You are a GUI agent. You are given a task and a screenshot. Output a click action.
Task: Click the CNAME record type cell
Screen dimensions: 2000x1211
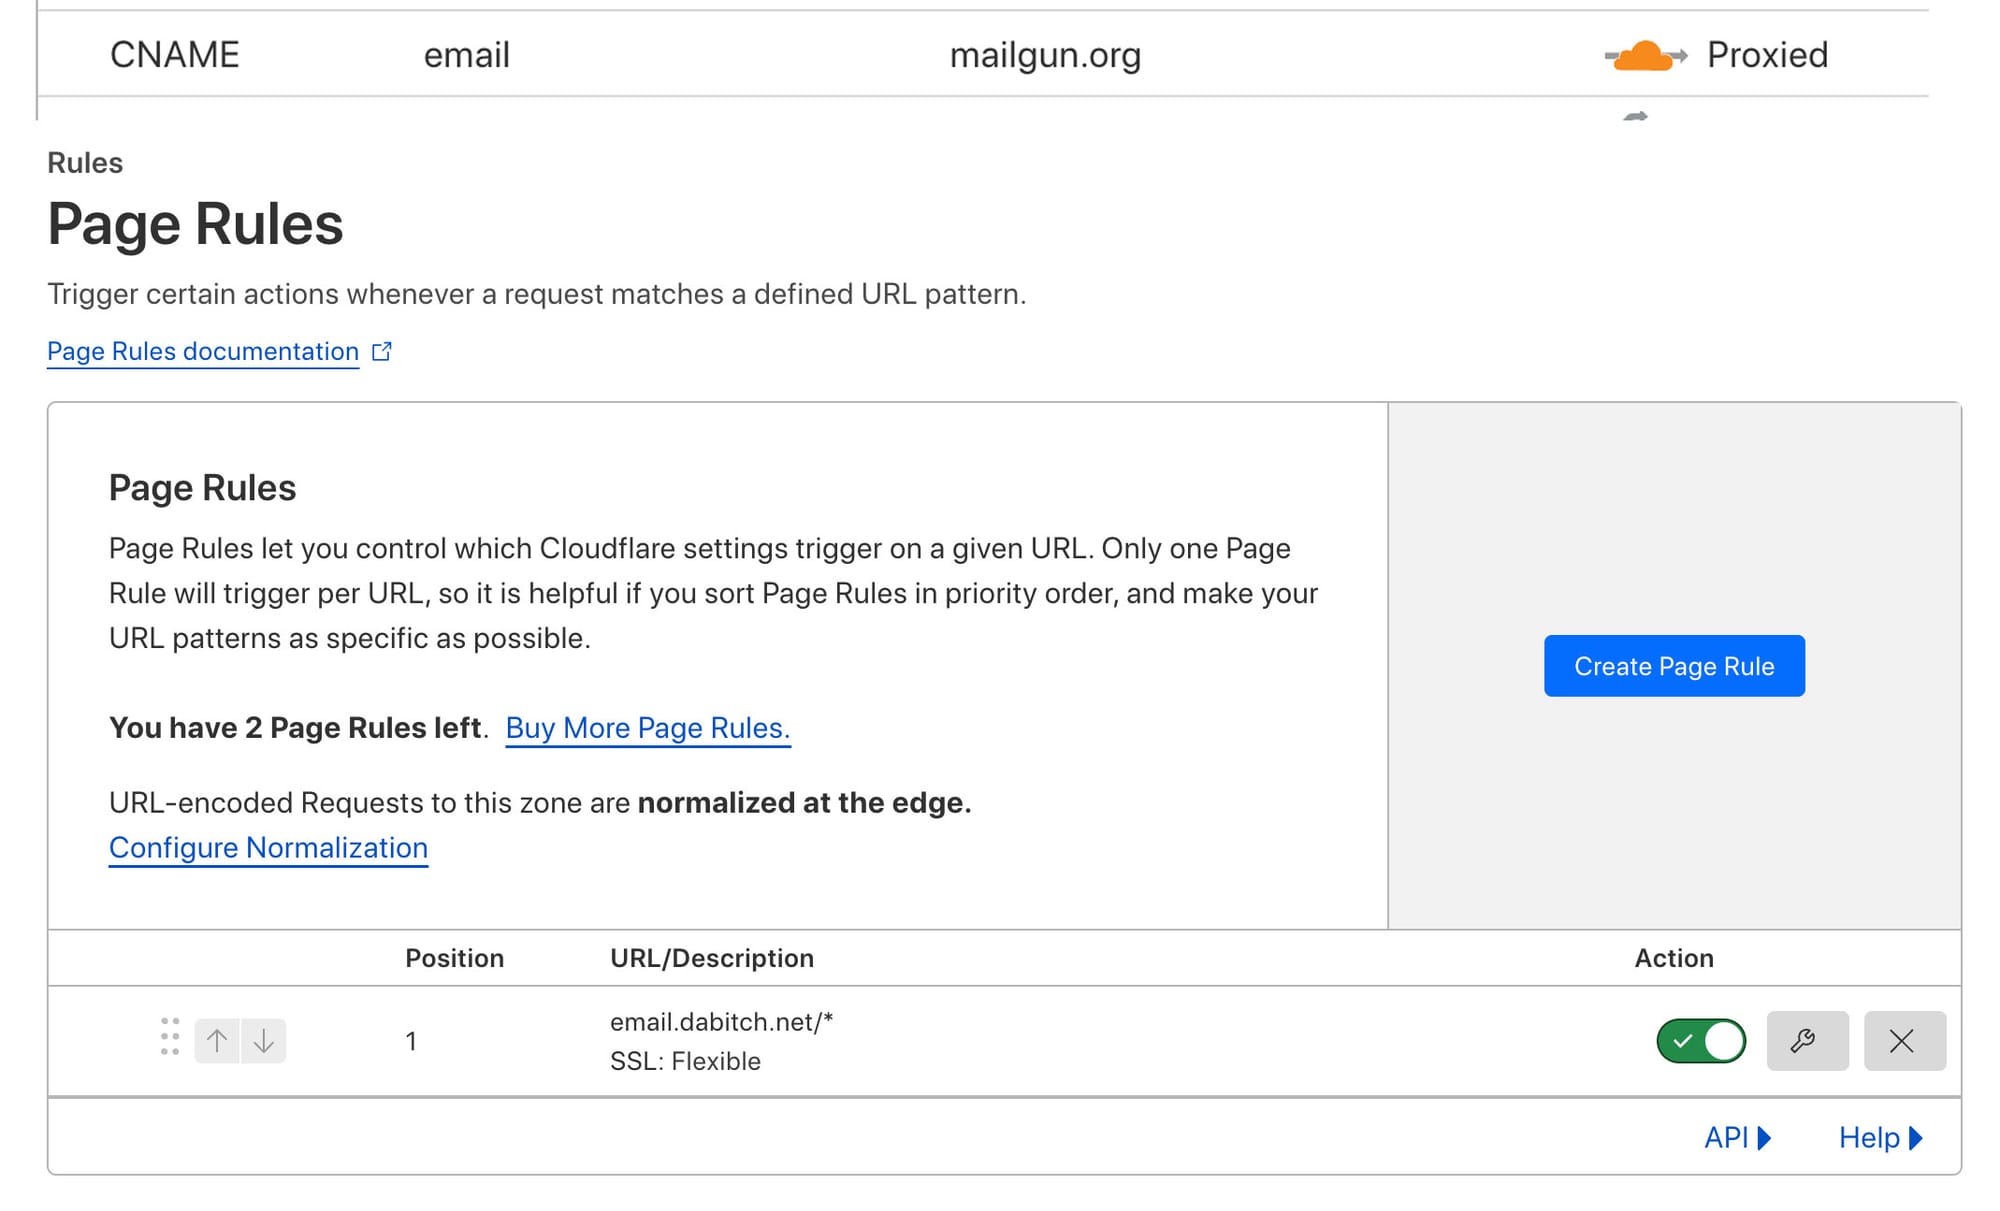pos(175,56)
